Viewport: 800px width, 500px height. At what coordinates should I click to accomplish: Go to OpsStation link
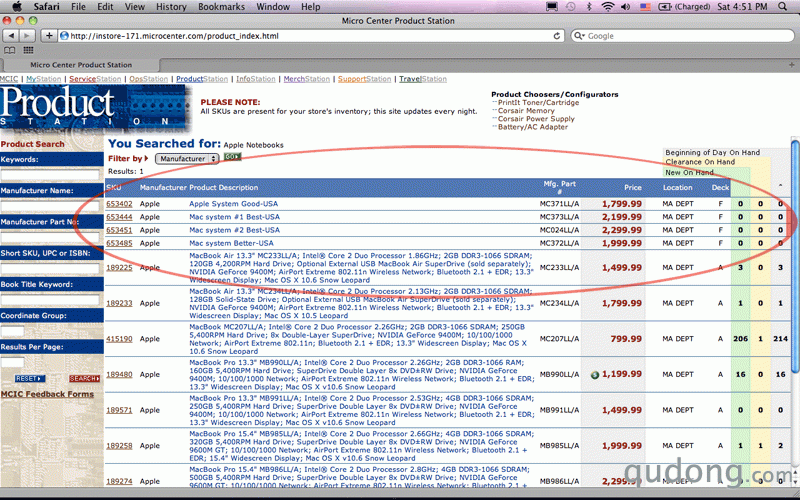click(x=148, y=79)
